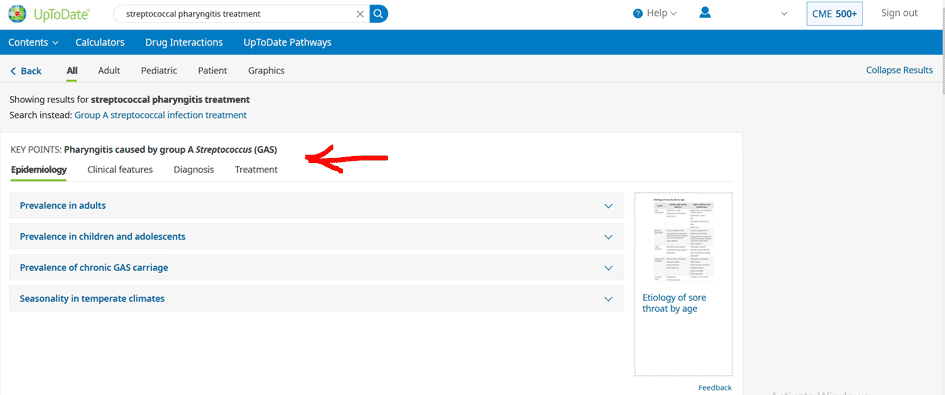This screenshot has width=945, height=395.
Task: Open the account dropdown chevron
Action: tap(784, 14)
